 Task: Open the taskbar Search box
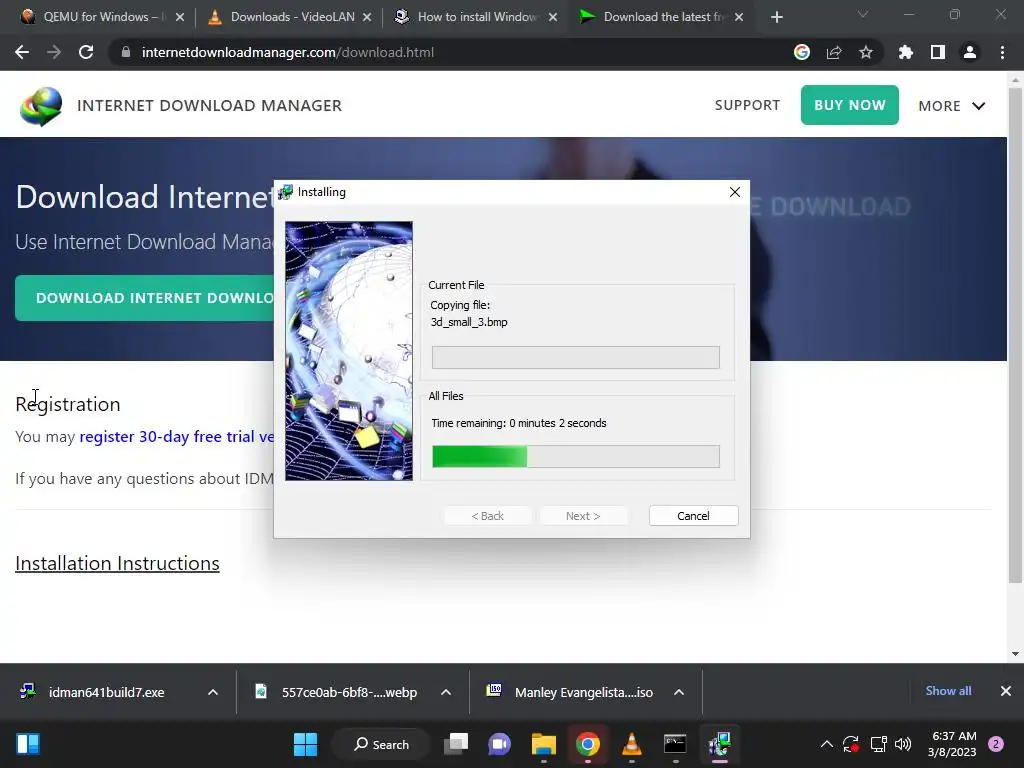coord(381,744)
